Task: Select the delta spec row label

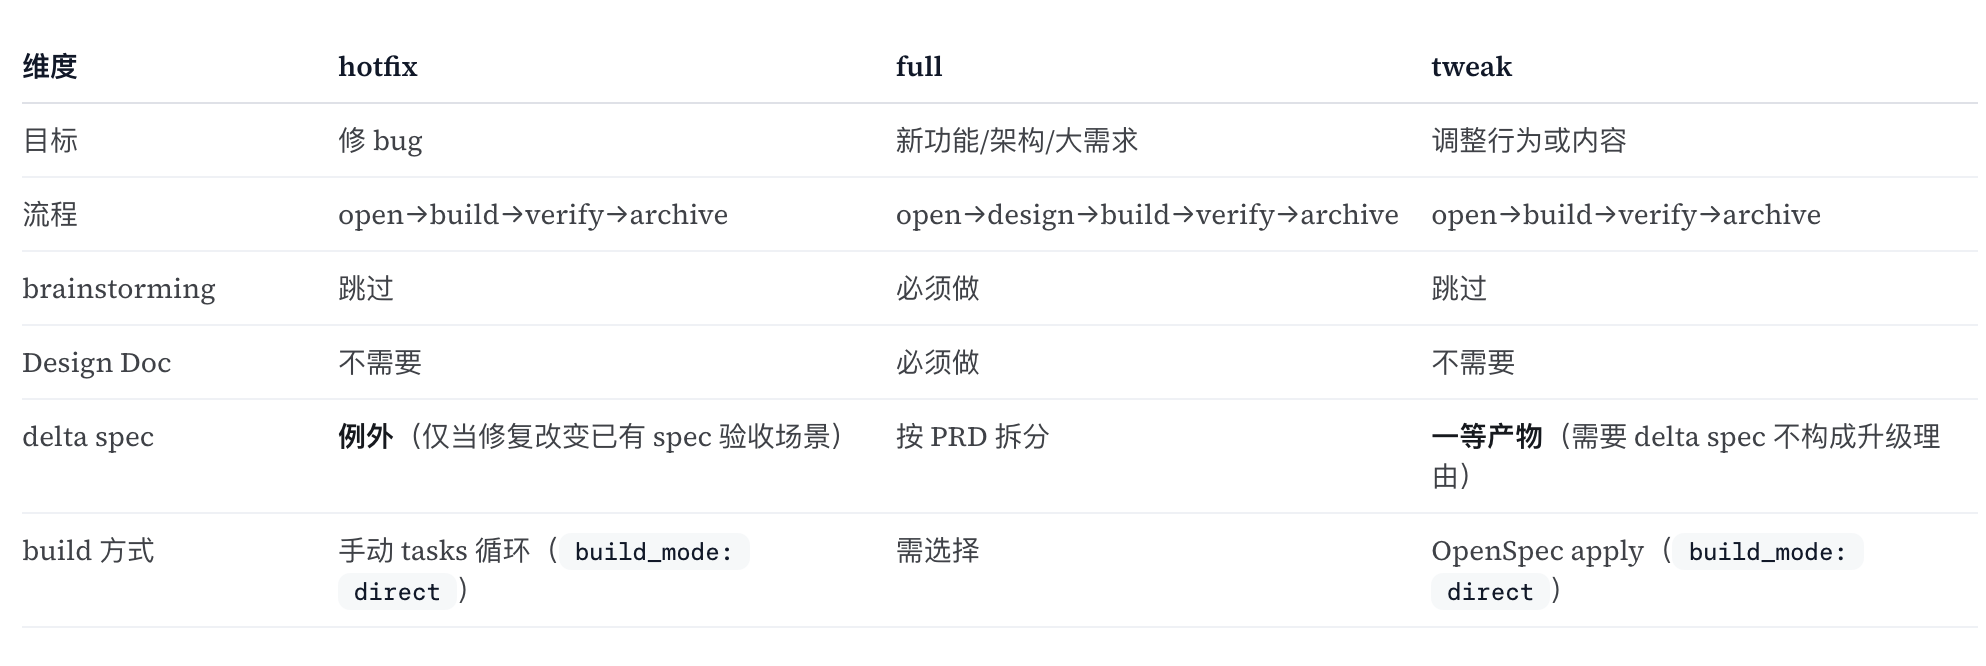Action: 88,437
